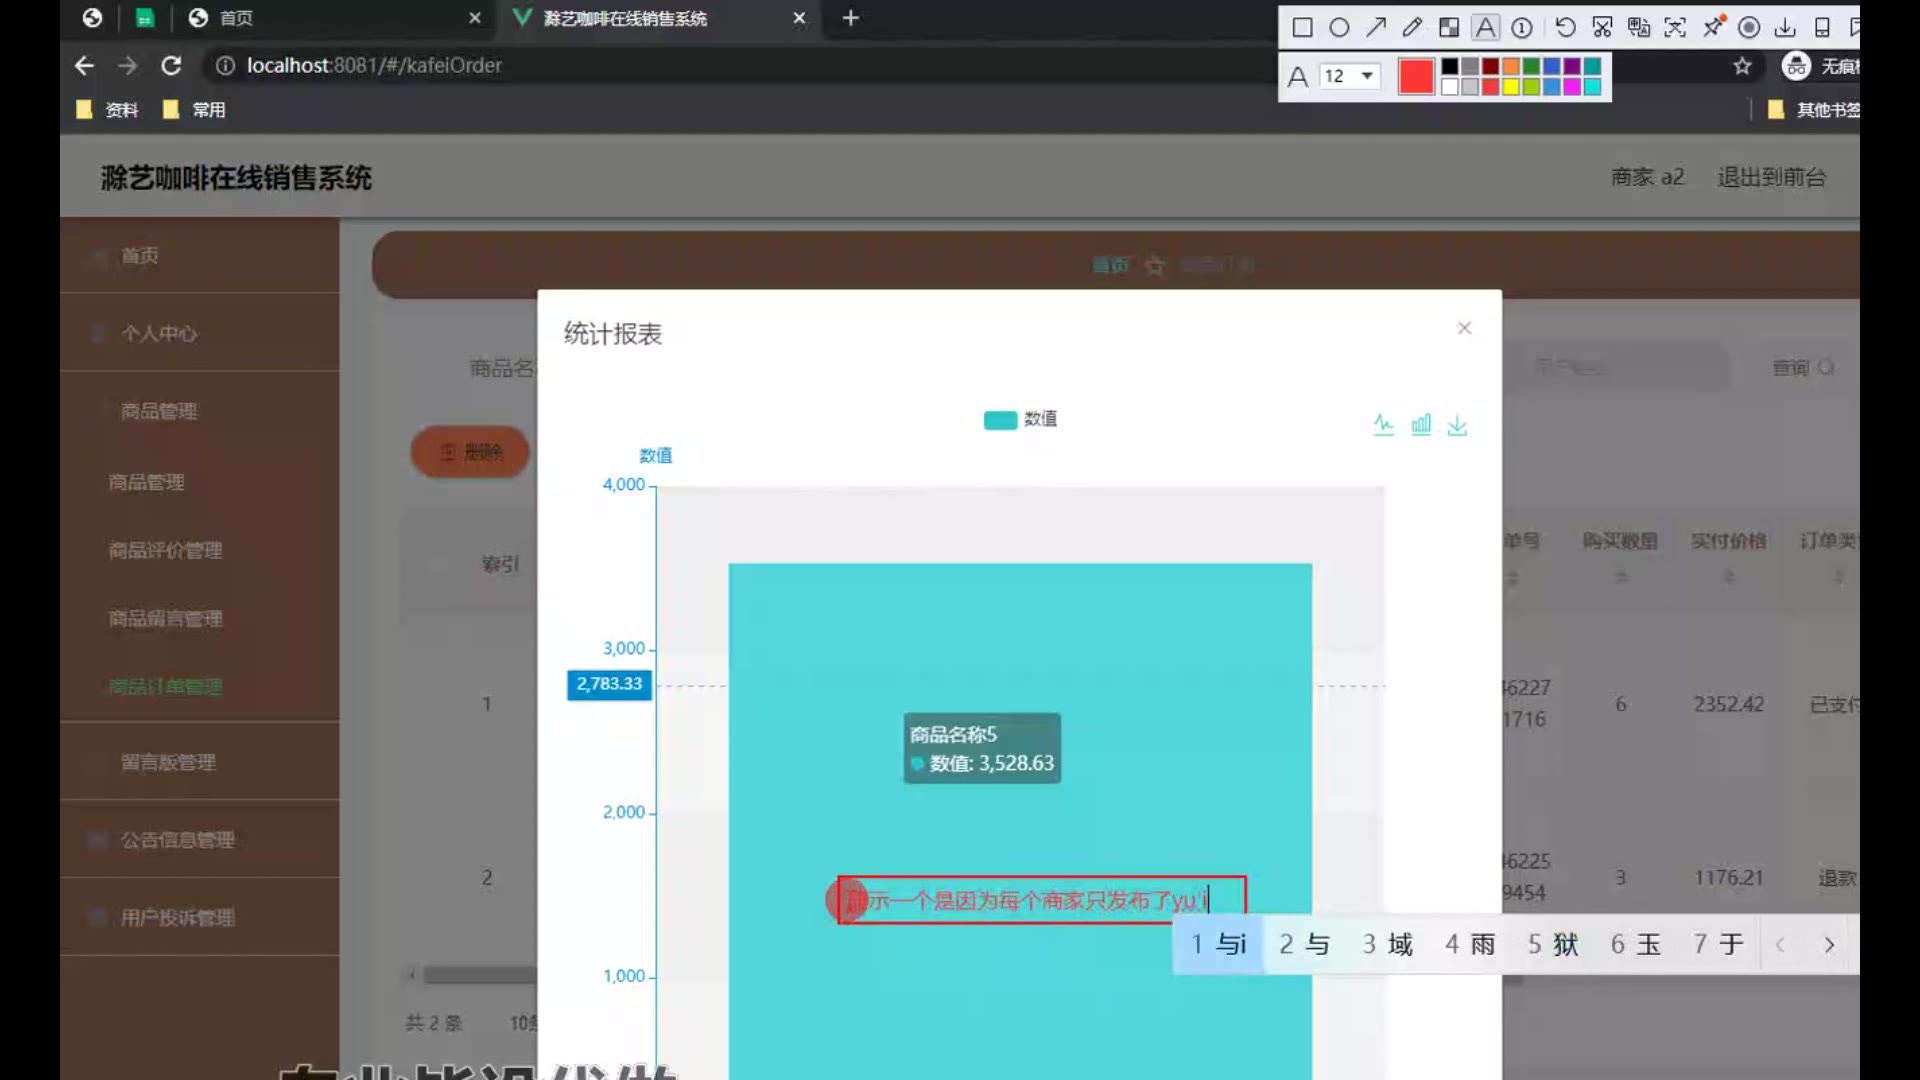Open 商品评价管理 in the sidebar
The width and height of the screenshot is (1920, 1080).
[165, 550]
